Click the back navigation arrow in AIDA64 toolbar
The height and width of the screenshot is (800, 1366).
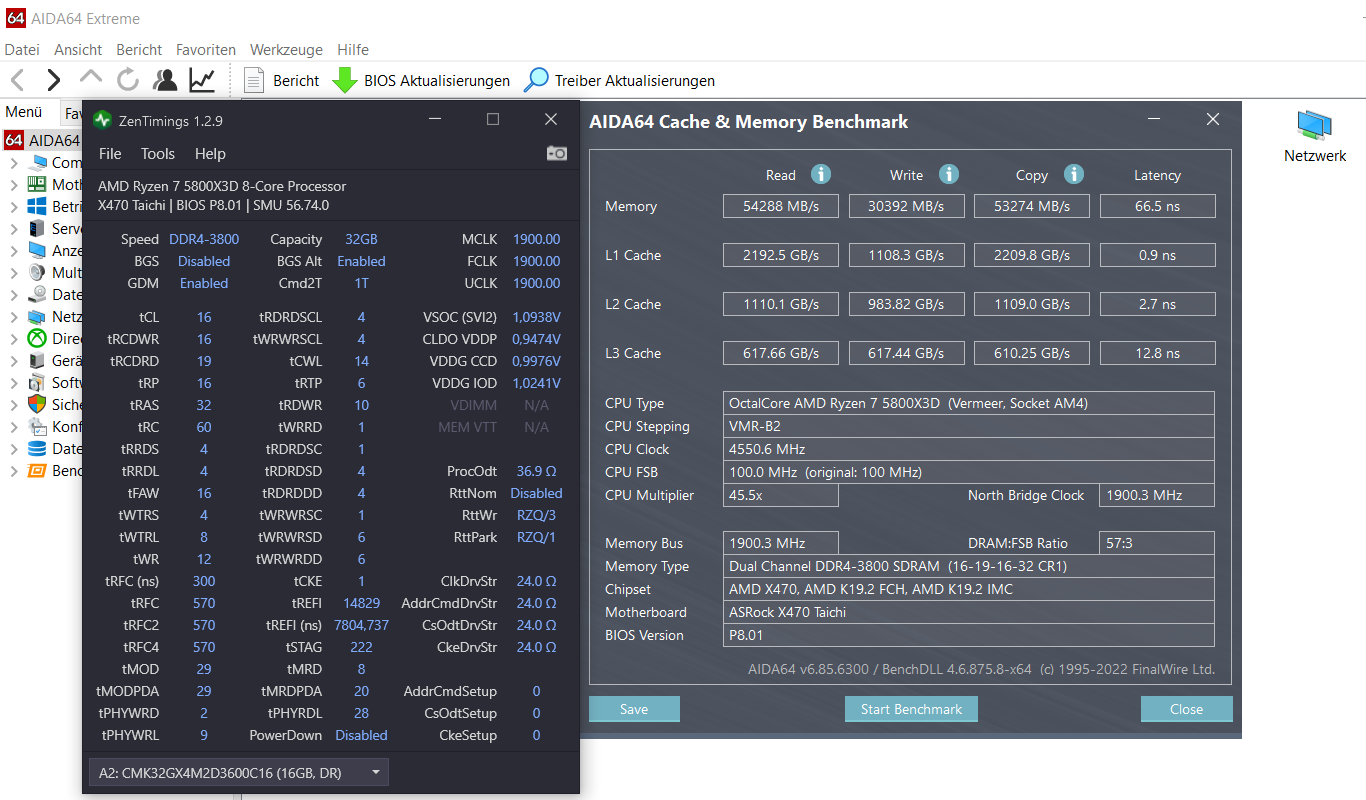coord(16,80)
